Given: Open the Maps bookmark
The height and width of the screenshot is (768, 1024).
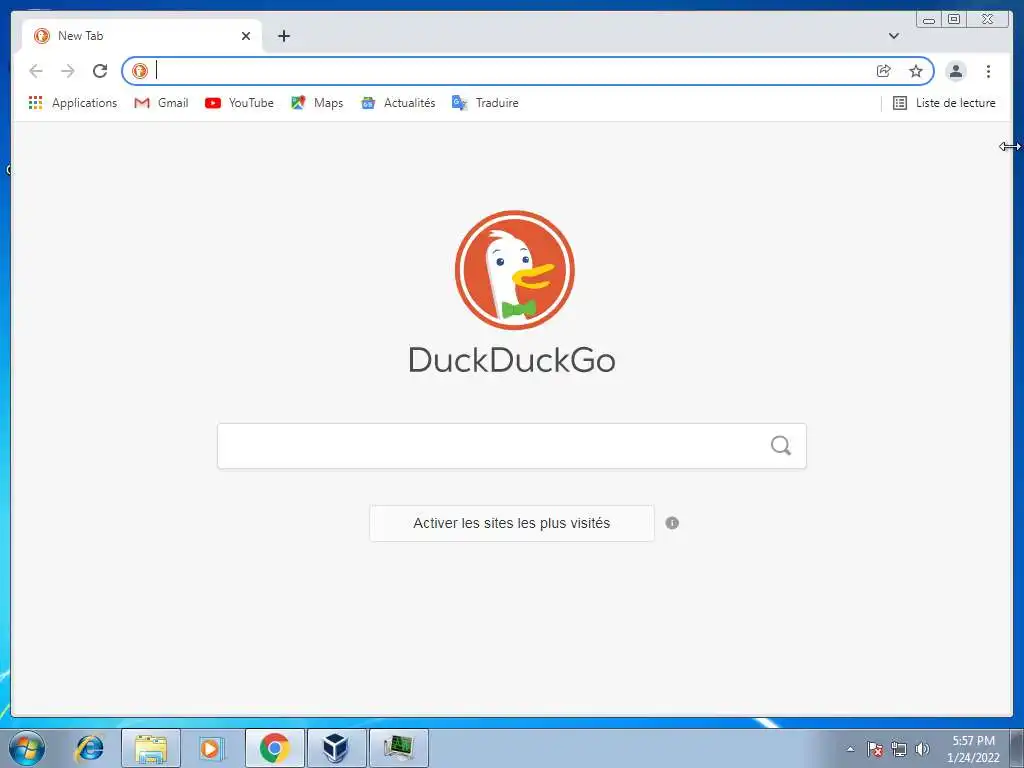Looking at the screenshot, I should click(x=317, y=103).
